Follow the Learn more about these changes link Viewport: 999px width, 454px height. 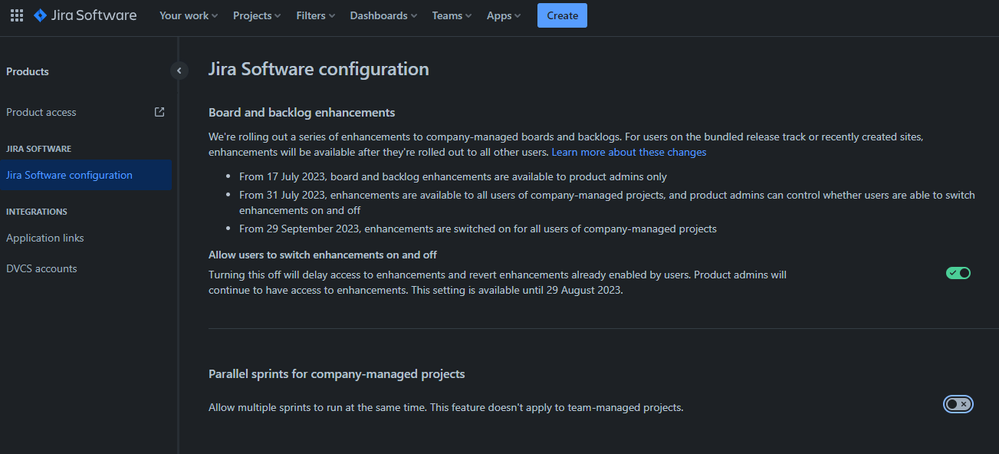[629, 152]
